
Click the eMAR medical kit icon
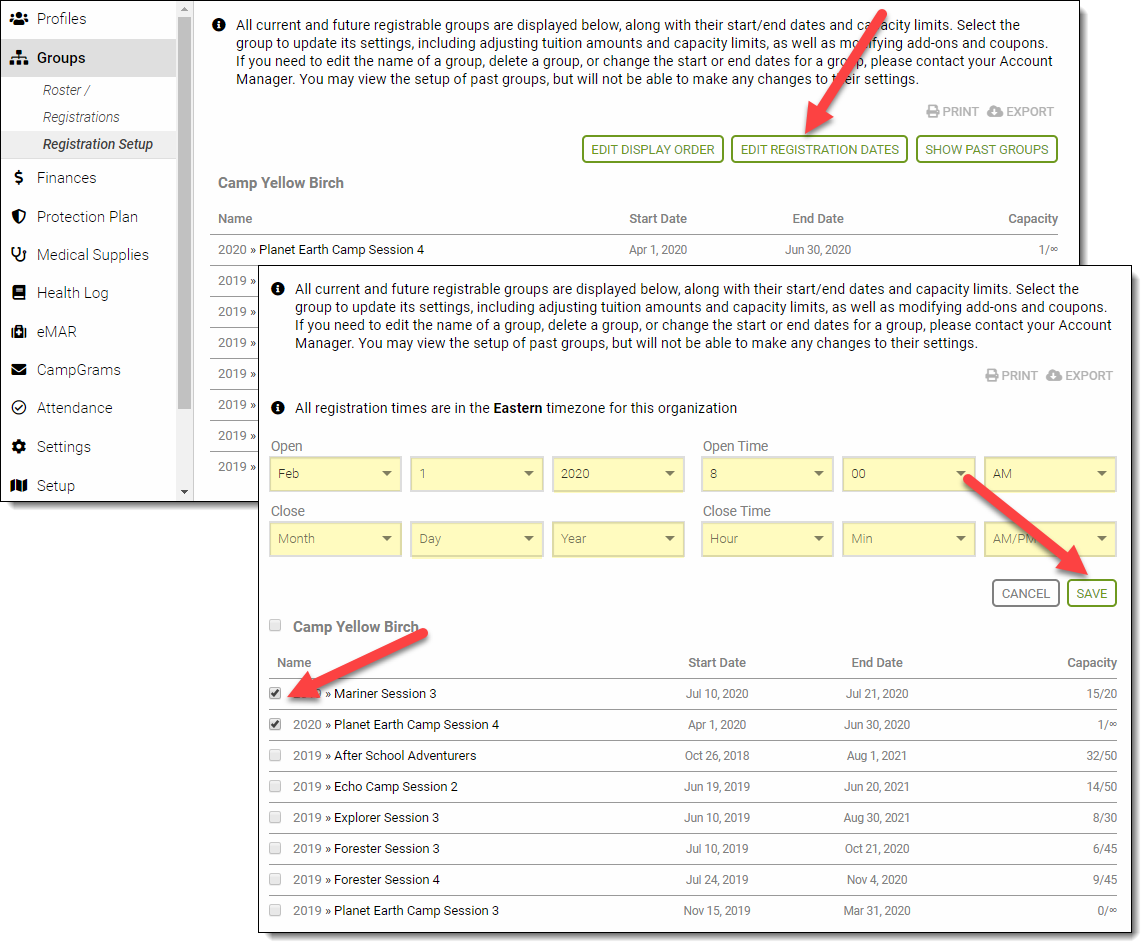click(18, 332)
